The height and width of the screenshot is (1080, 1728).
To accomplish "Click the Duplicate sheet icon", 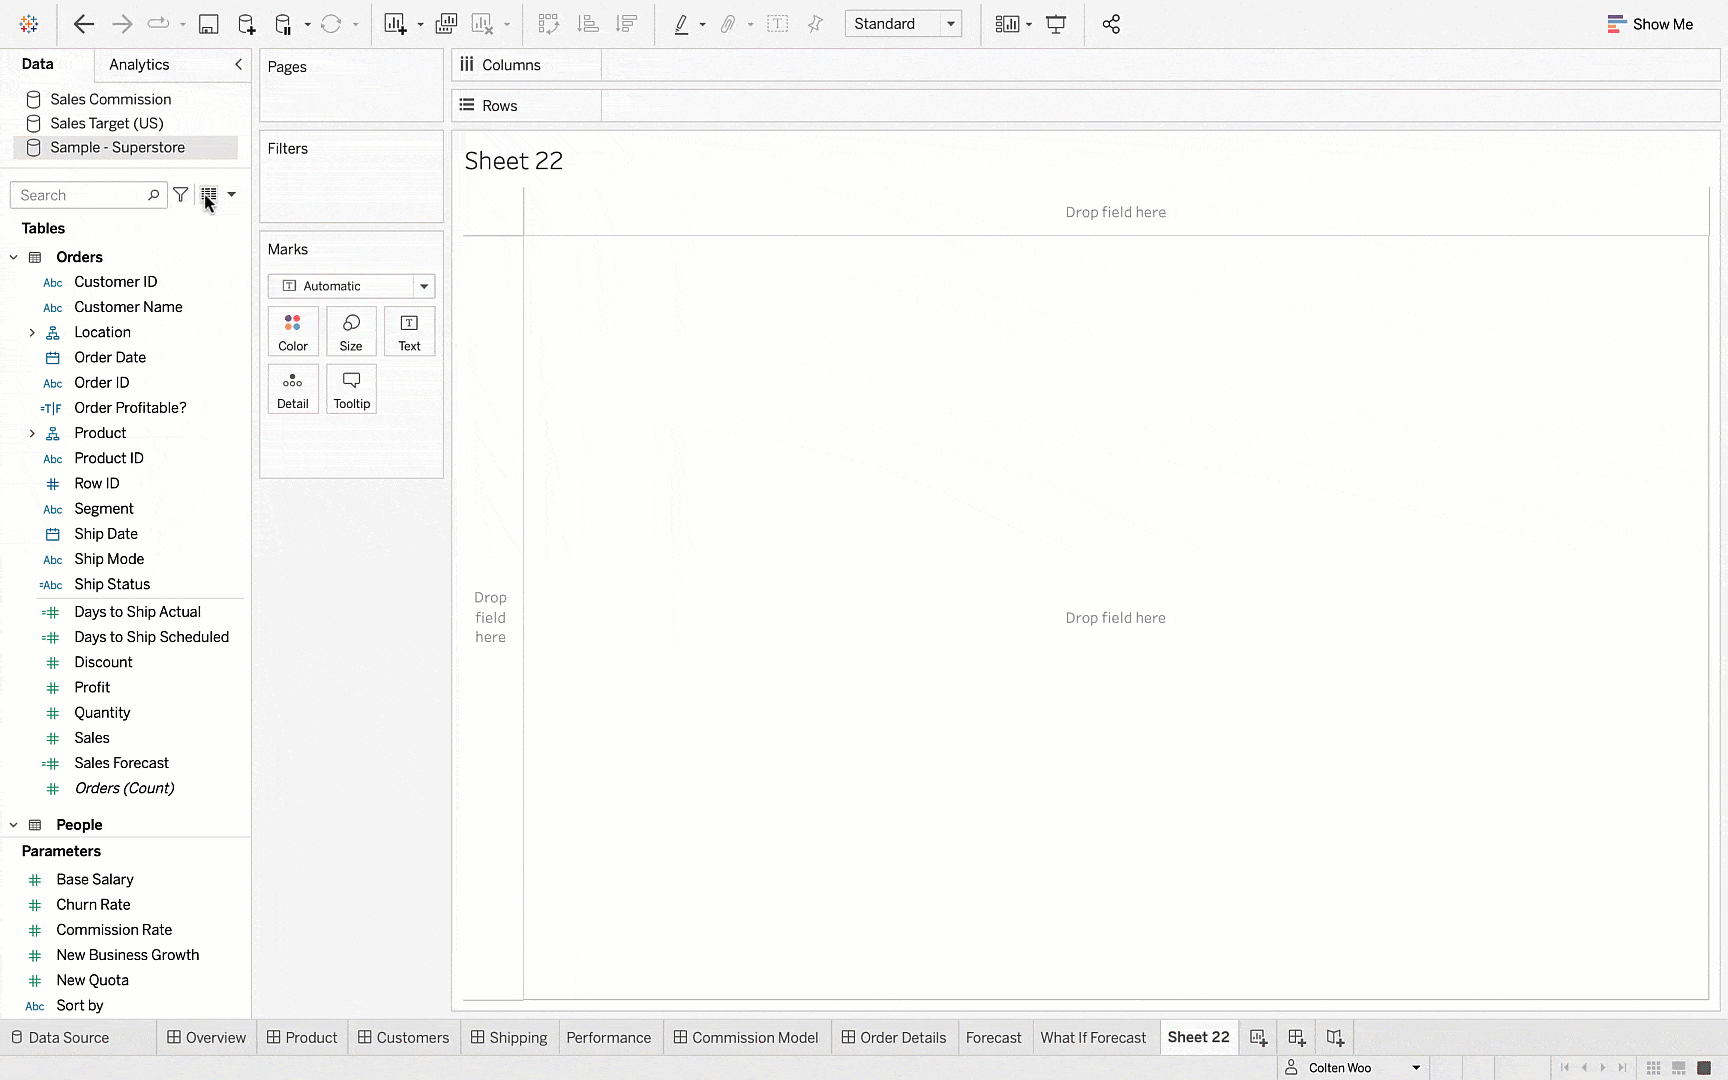I will [x=446, y=24].
